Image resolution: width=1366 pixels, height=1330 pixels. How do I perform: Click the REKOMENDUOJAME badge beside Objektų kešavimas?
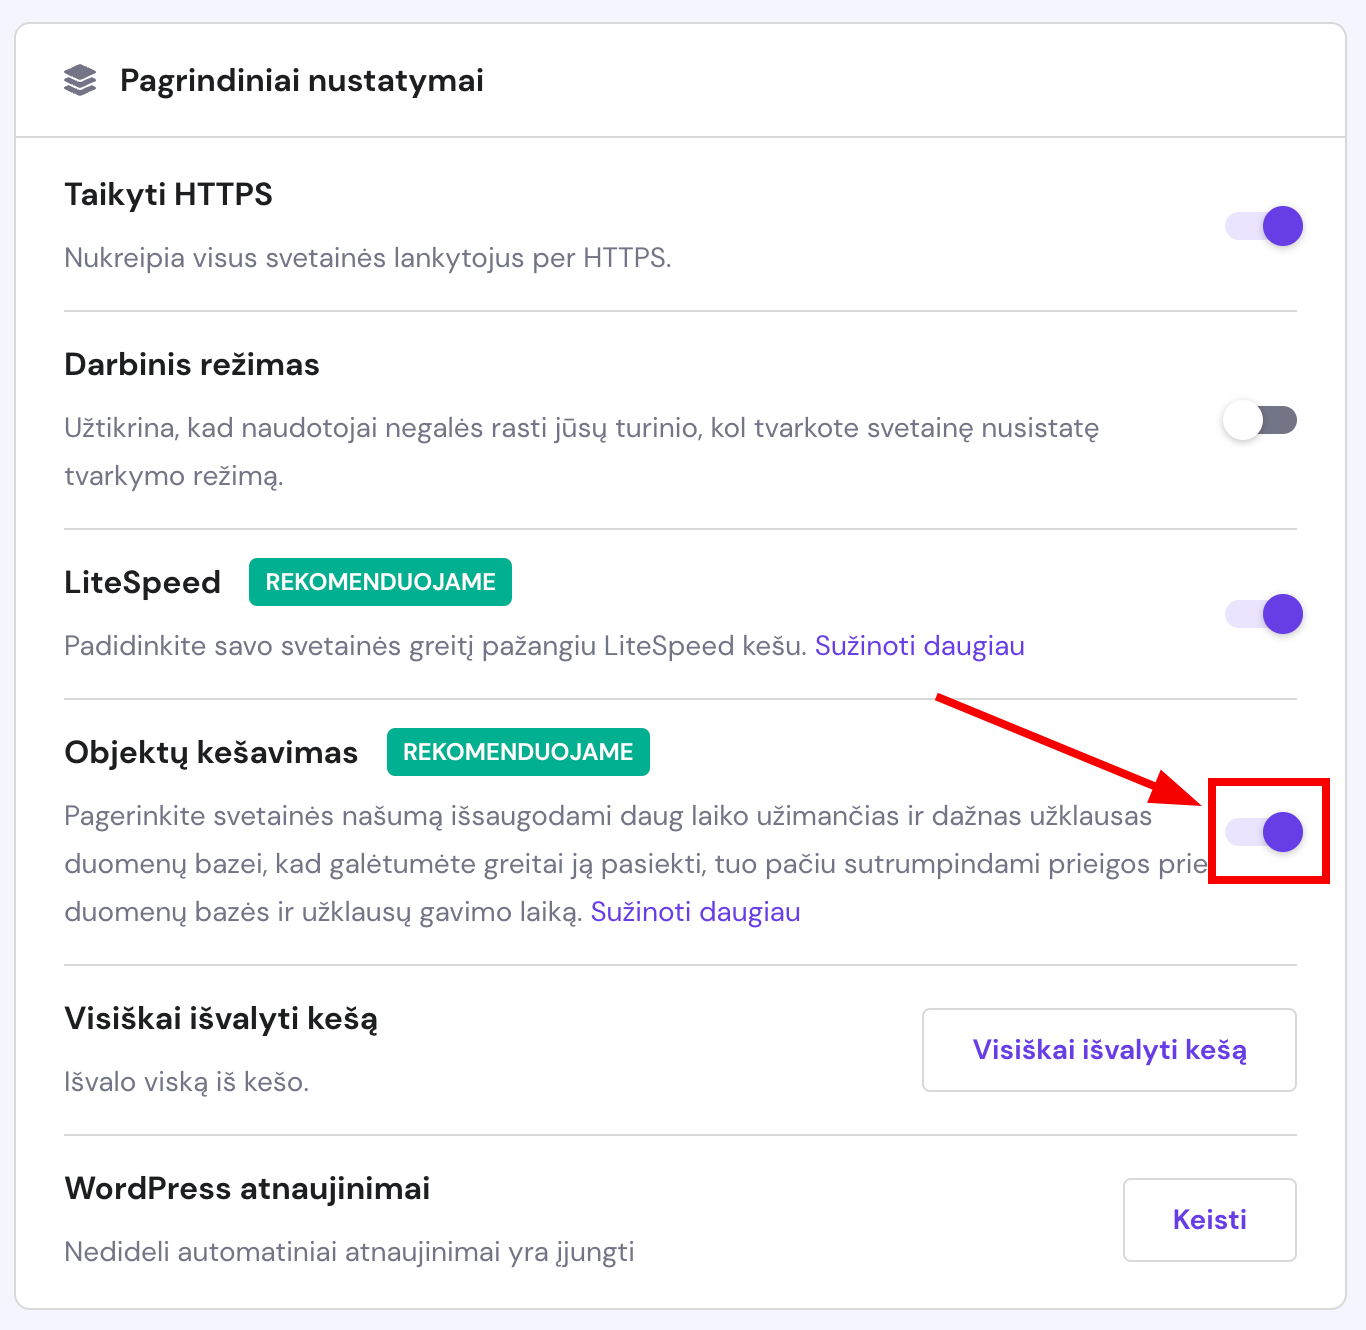tap(518, 751)
